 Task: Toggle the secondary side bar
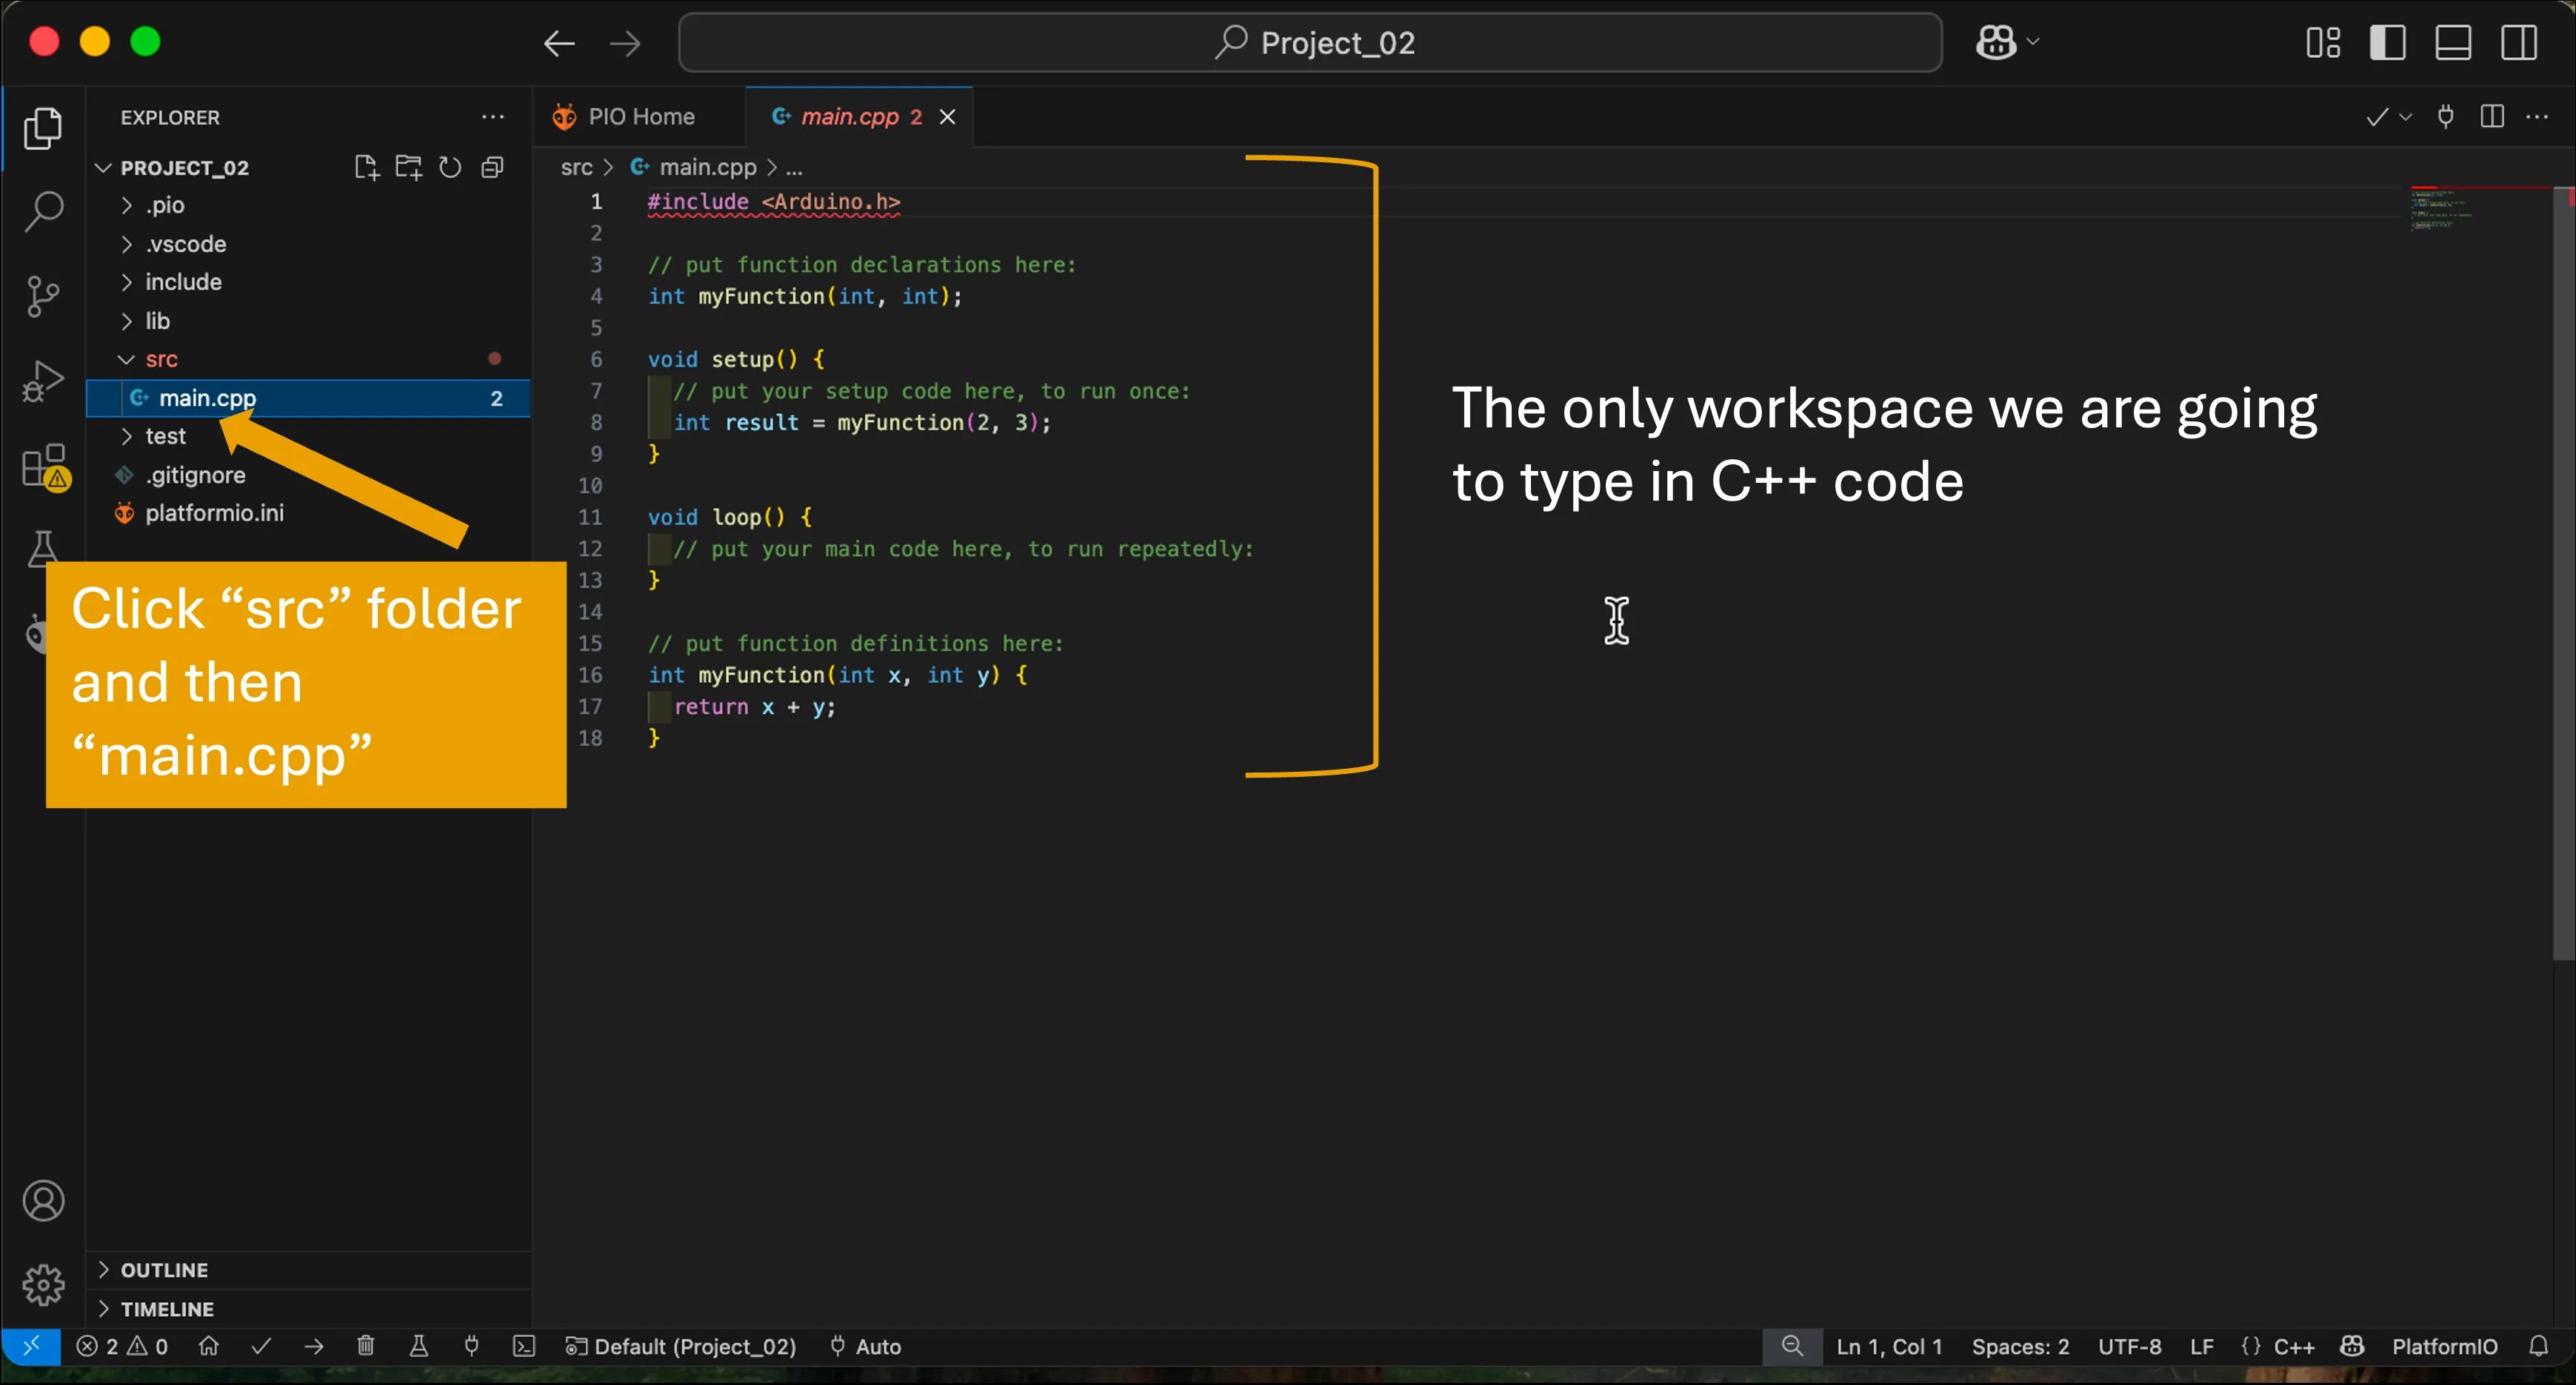tap(2519, 43)
